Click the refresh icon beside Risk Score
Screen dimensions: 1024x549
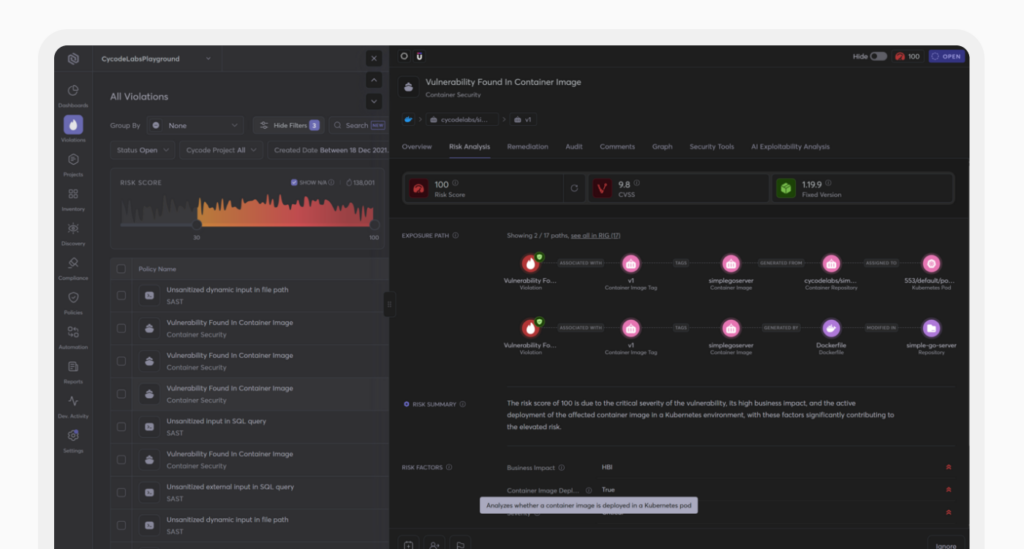pyautogui.click(x=574, y=188)
